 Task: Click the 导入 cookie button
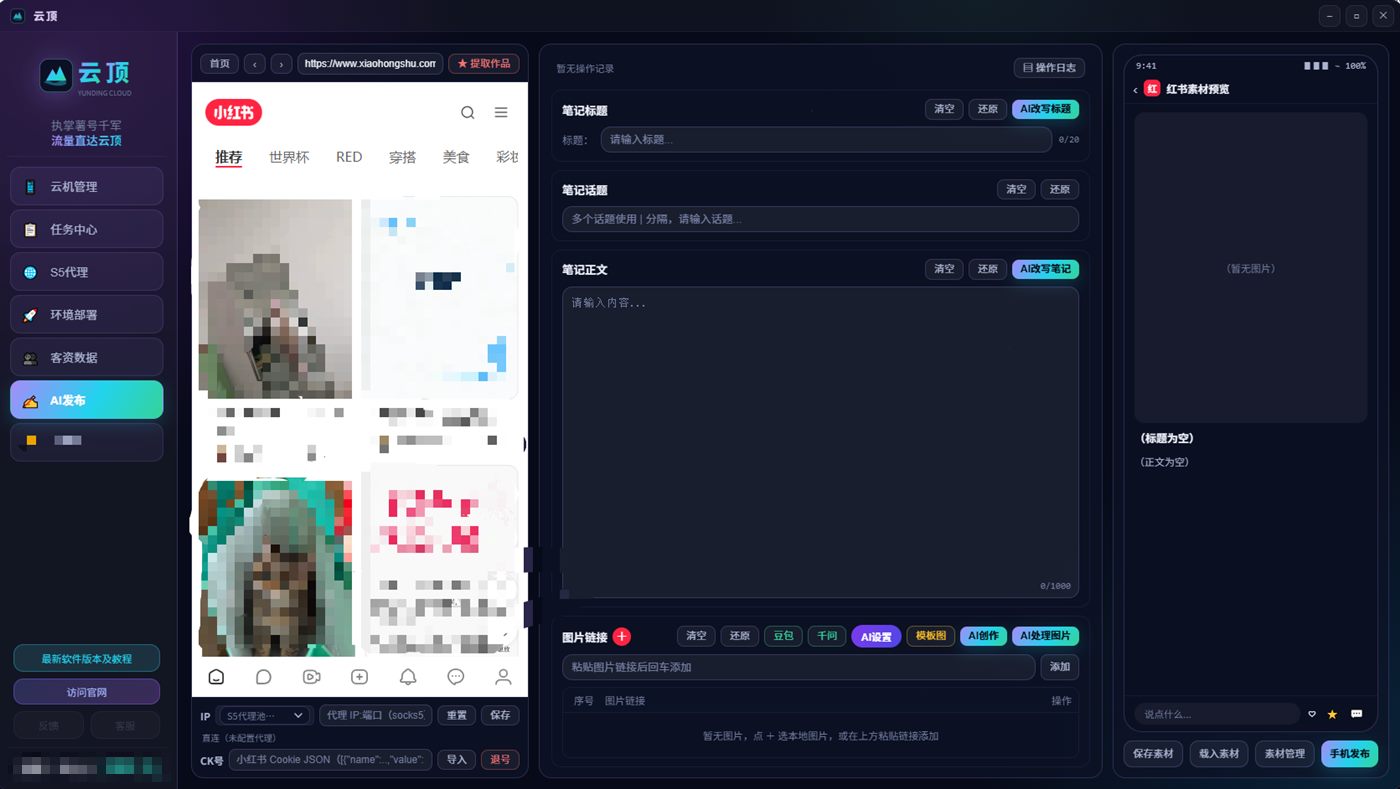tap(457, 760)
